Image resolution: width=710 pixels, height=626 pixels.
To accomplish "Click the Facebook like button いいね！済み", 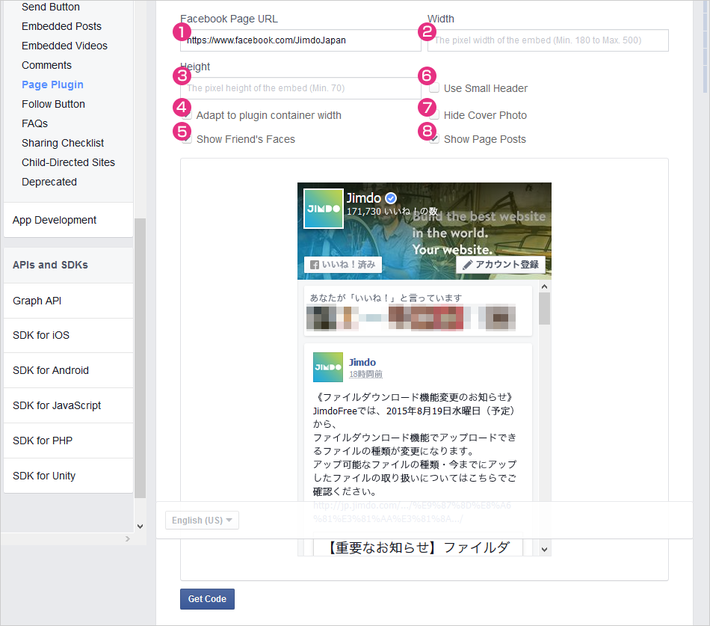I will (343, 265).
